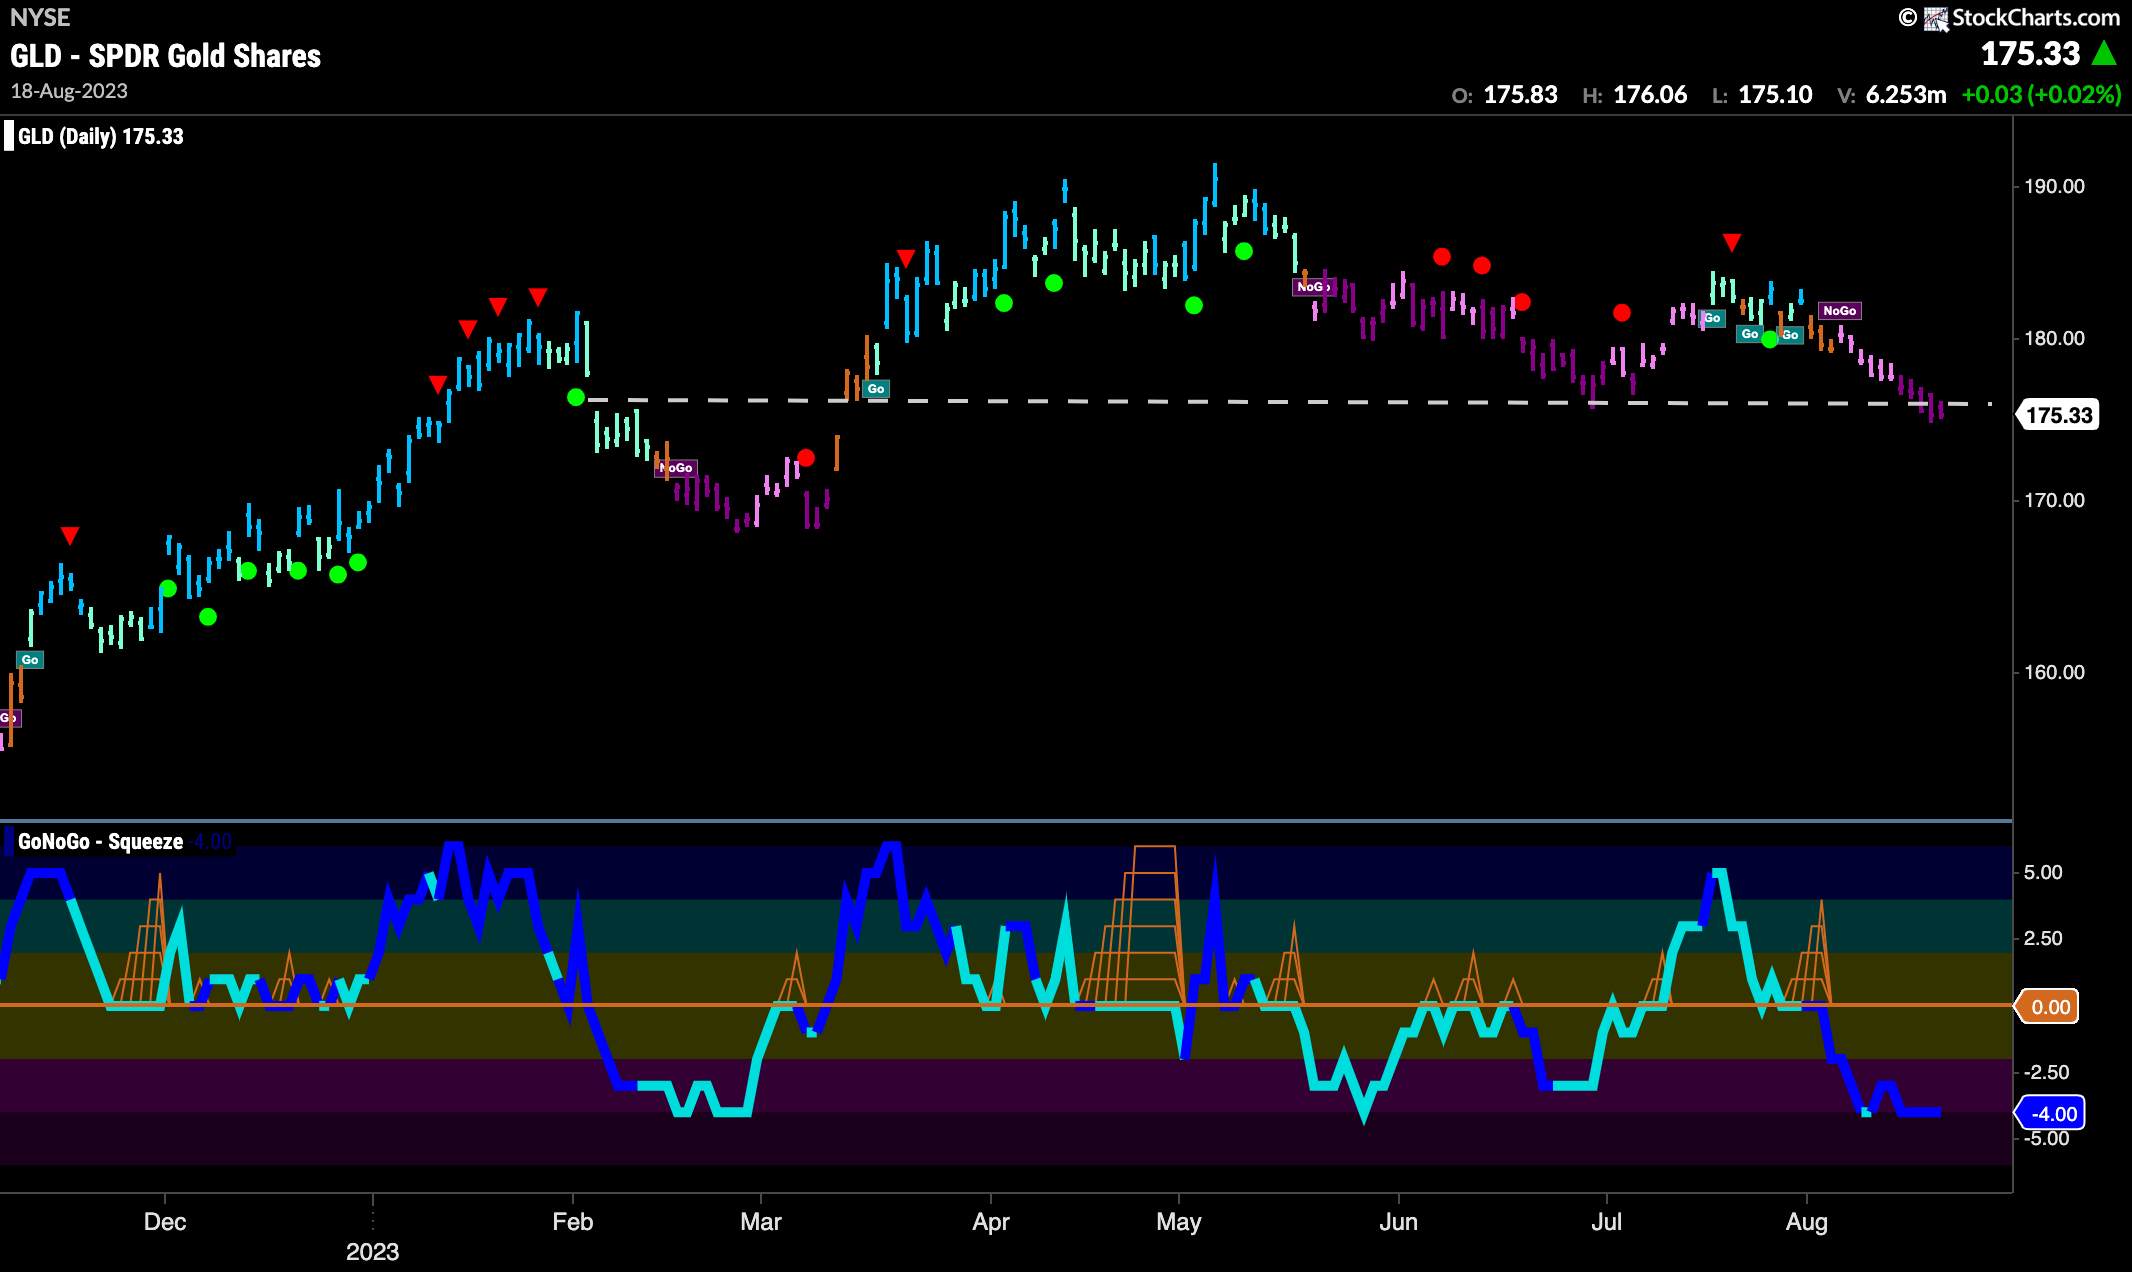This screenshot has width=2132, height=1272.
Task: Click the green up-arrow price change icon
Action: pos(2104,53)
